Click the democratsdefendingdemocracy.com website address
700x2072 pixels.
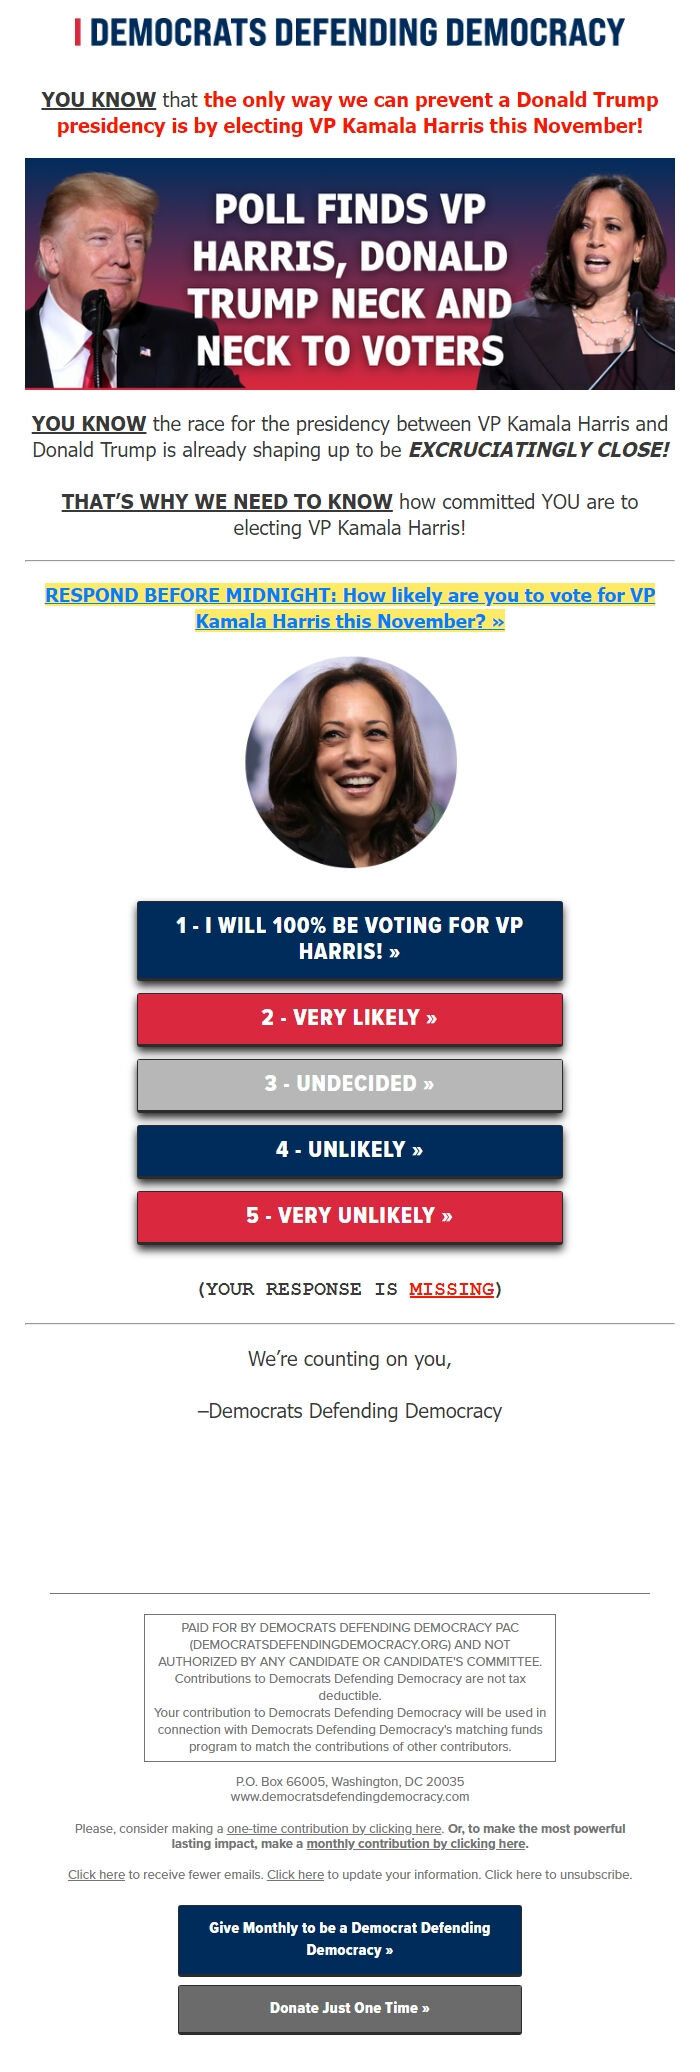(x=350, y=1797)
